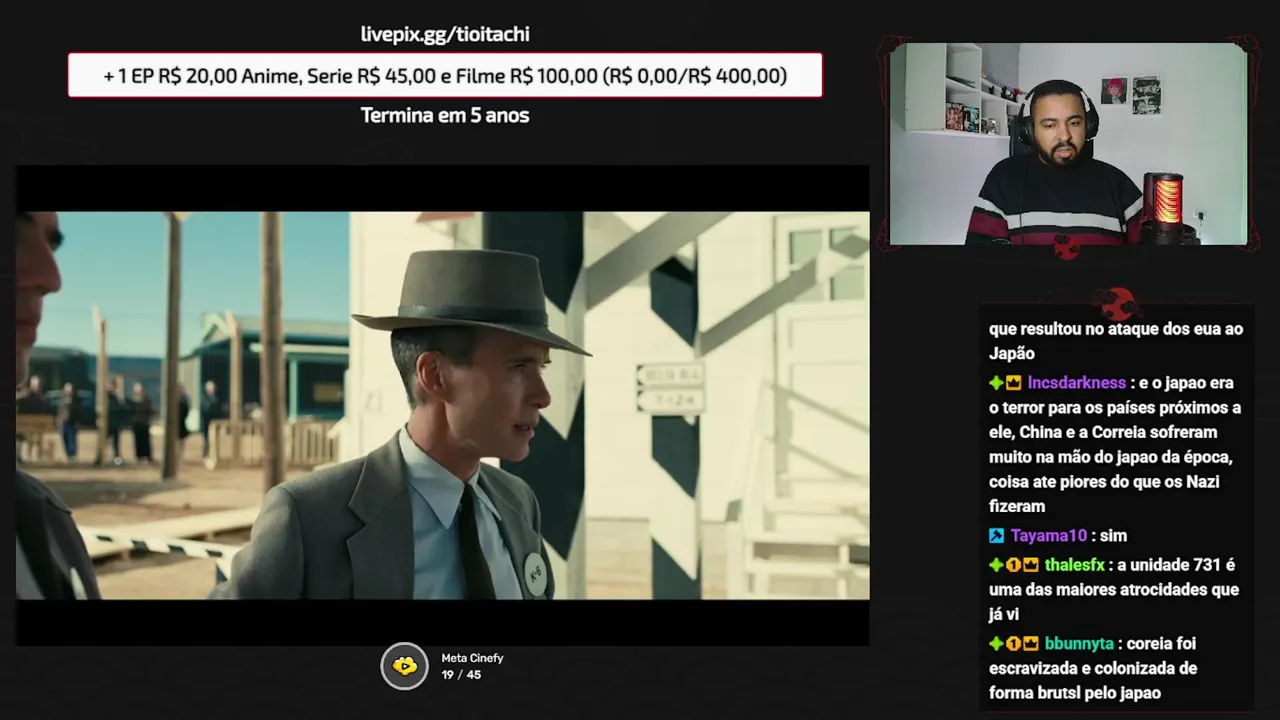Click the Meta Cinefy circular logo icon

404,666
